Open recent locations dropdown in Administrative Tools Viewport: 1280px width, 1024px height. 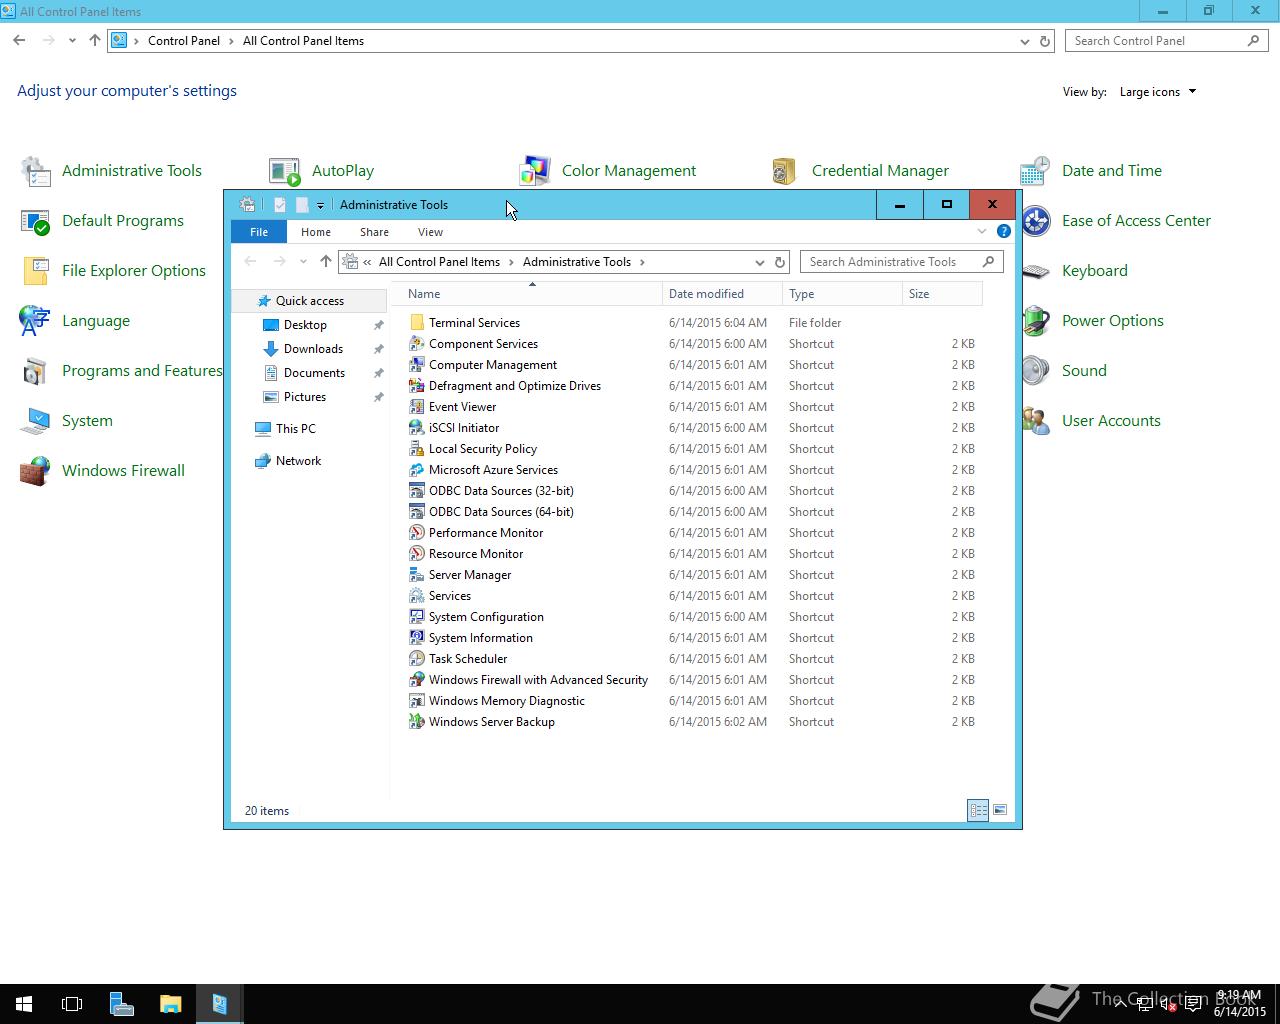[x=303, y=262]
